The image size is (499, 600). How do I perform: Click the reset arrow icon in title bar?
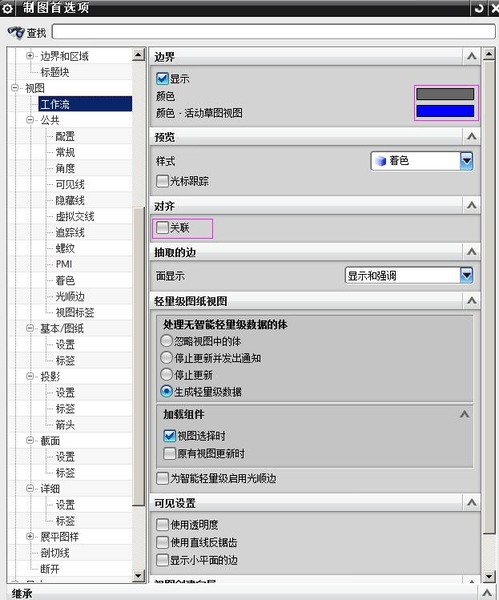coord(479,8)
